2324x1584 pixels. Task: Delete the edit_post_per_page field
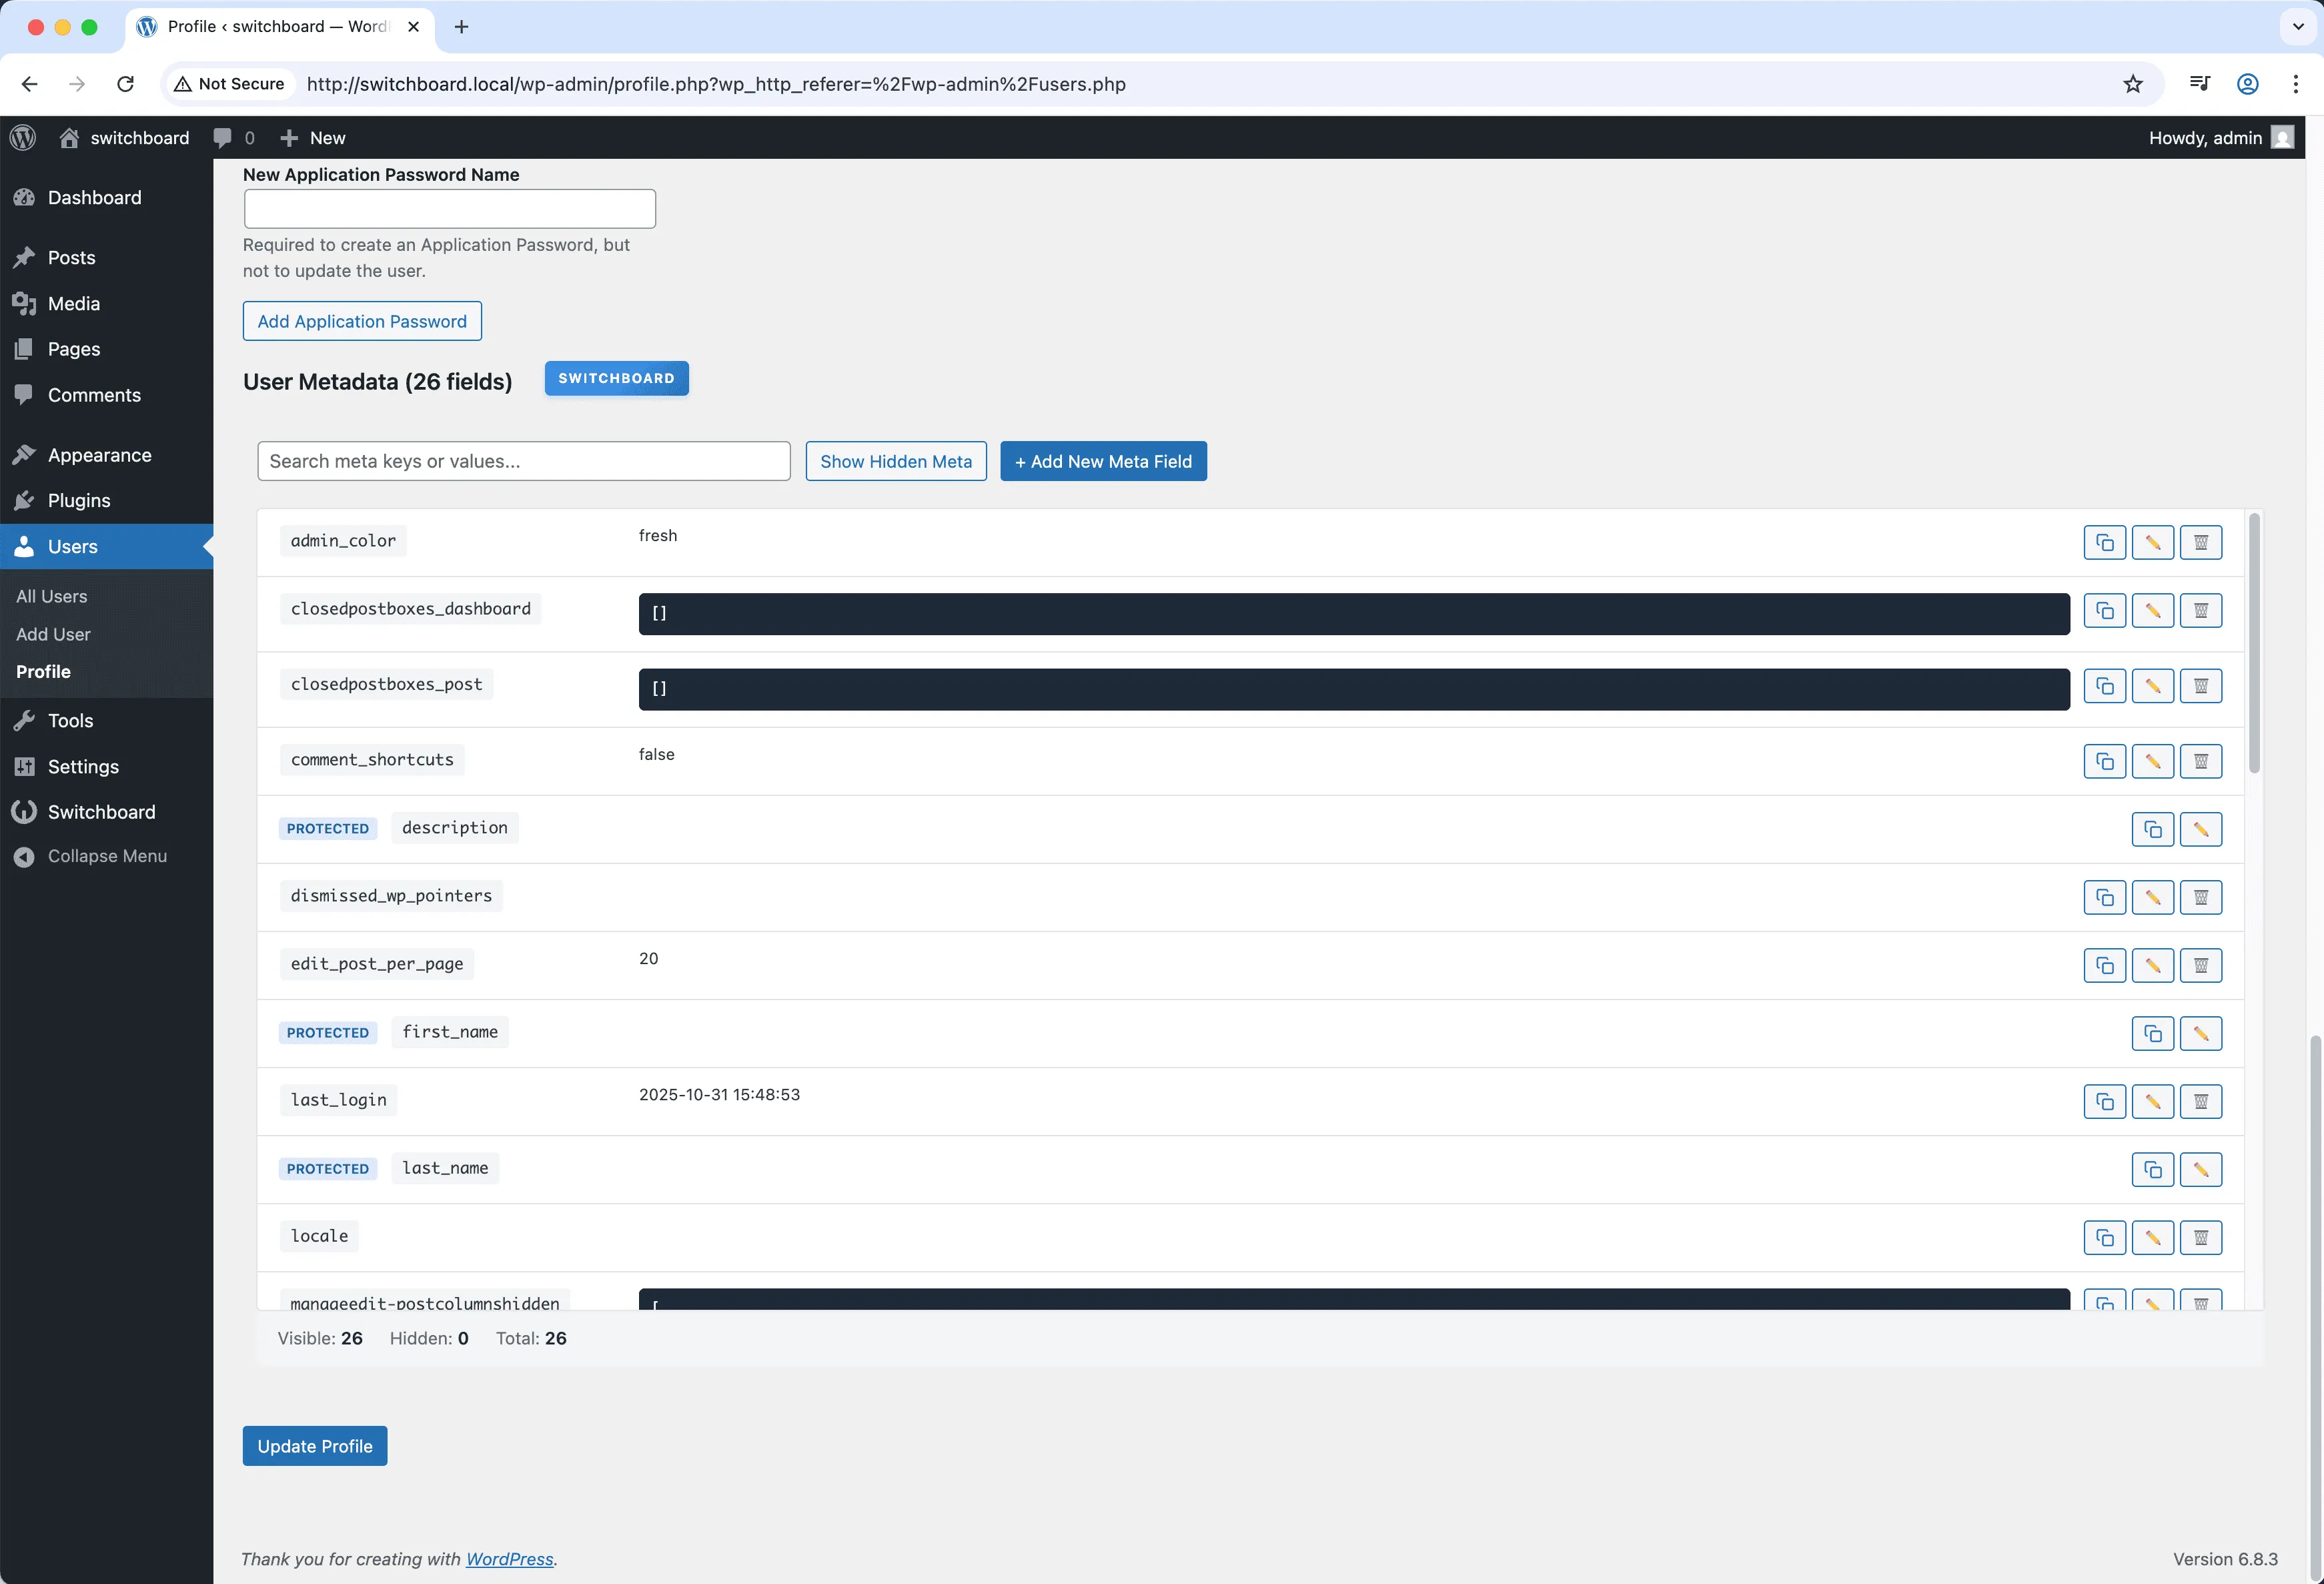coord(2201,965)
